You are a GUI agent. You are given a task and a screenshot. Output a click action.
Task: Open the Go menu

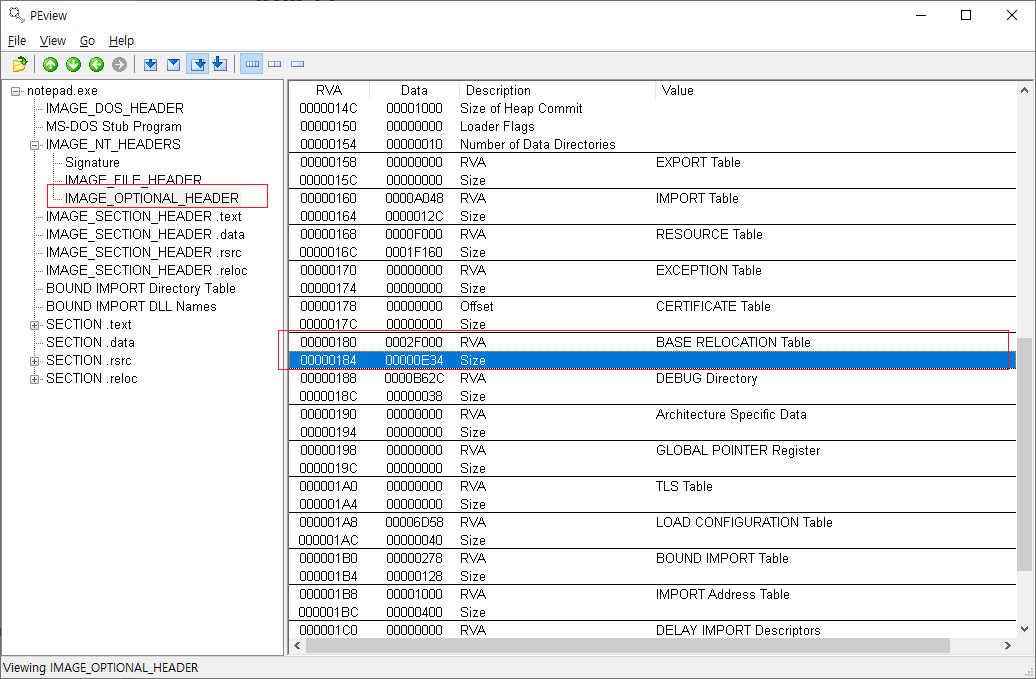pyautogui.click(x=87, y=41)
